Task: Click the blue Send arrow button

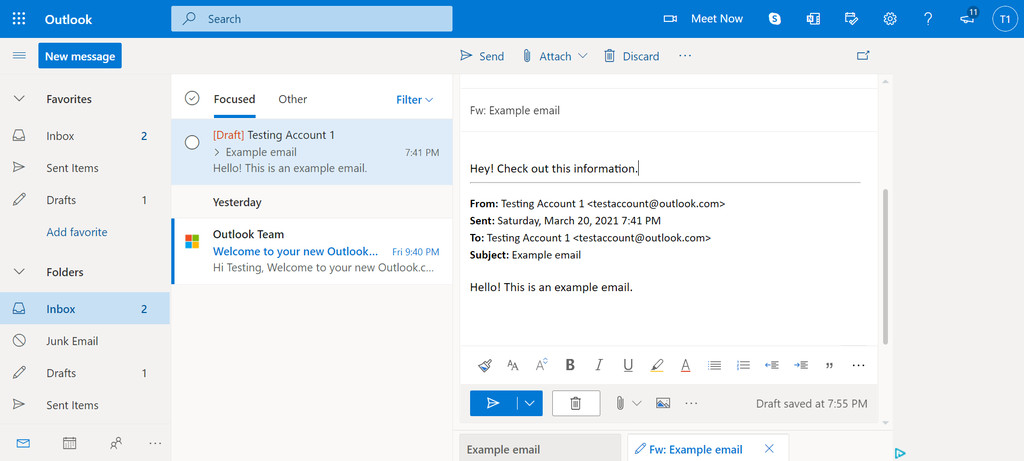Action: [493, 403]
